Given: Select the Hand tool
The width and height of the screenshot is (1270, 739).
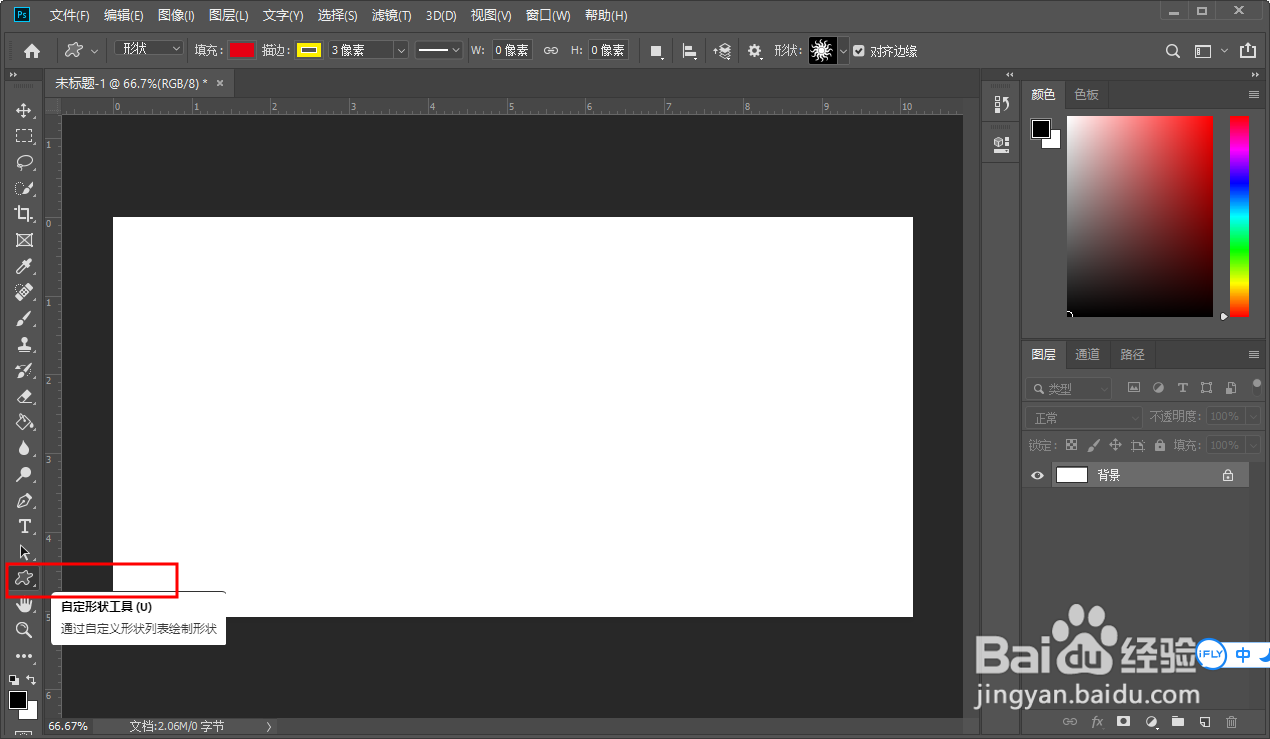Looking at the screenshot, I should click(x=24, y=604).
